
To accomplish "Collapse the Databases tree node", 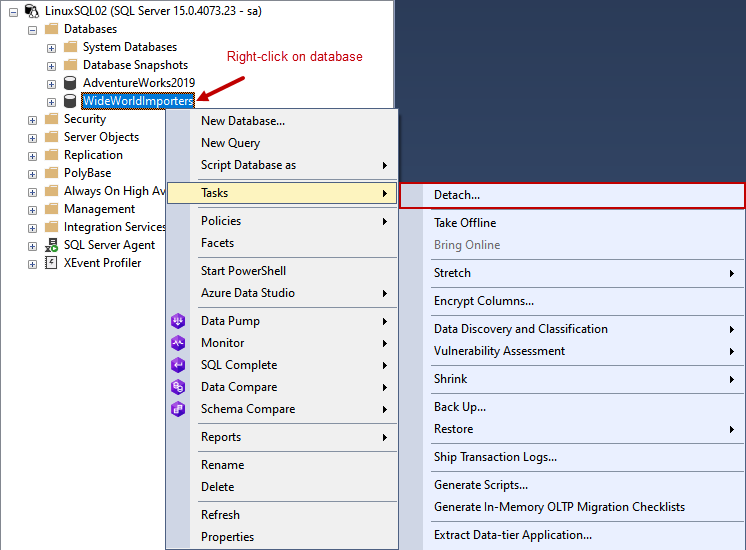I will click(32, 30).
